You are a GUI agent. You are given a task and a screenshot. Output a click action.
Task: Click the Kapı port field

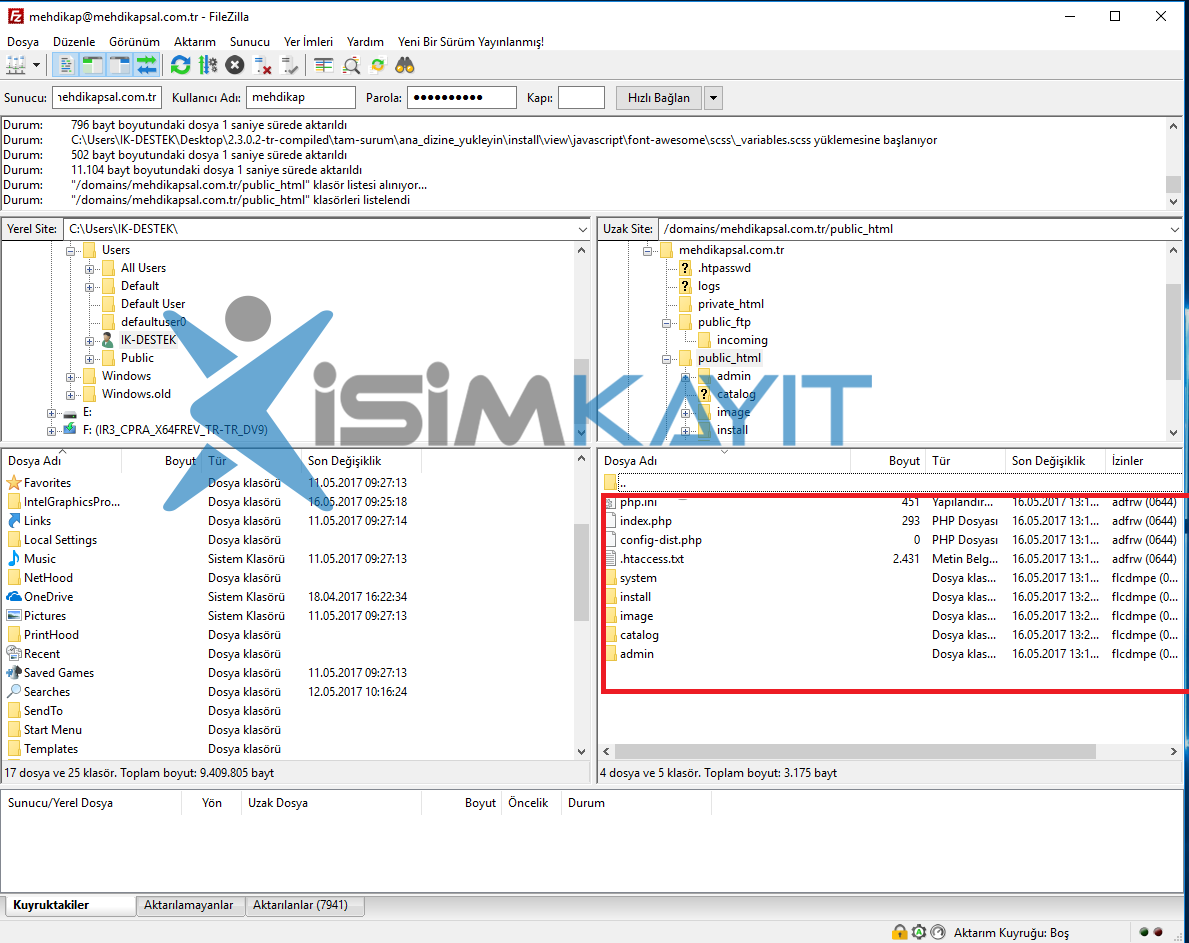point(581,97)
